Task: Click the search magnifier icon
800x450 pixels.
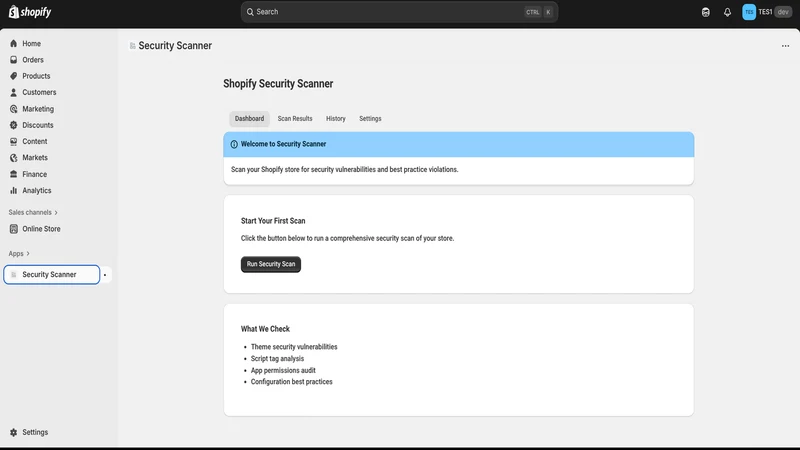Action: pos(250,12)
